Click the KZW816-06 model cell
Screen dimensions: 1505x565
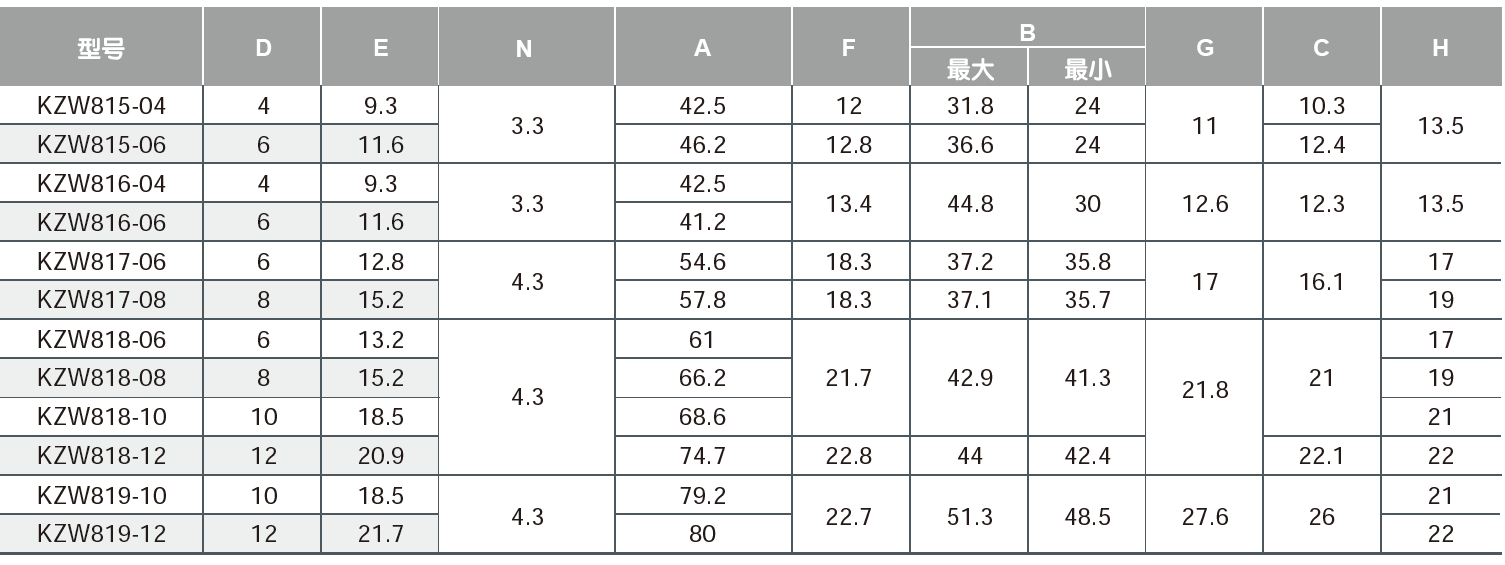(x=101, y=222)
